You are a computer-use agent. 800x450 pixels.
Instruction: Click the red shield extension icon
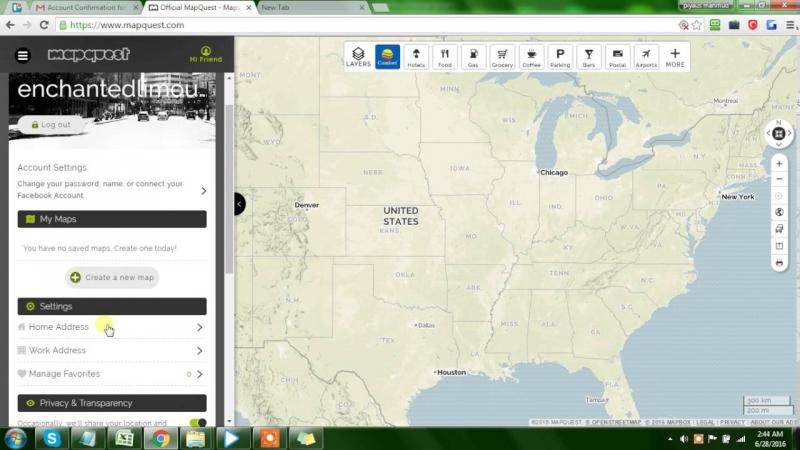(x=753, y=25)
